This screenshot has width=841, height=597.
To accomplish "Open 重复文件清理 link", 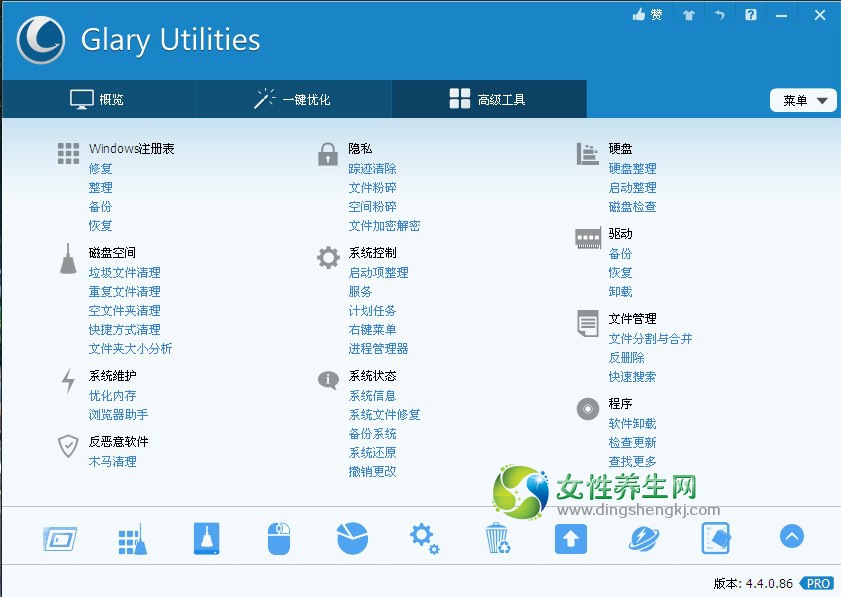I will [x=124, y=292].
